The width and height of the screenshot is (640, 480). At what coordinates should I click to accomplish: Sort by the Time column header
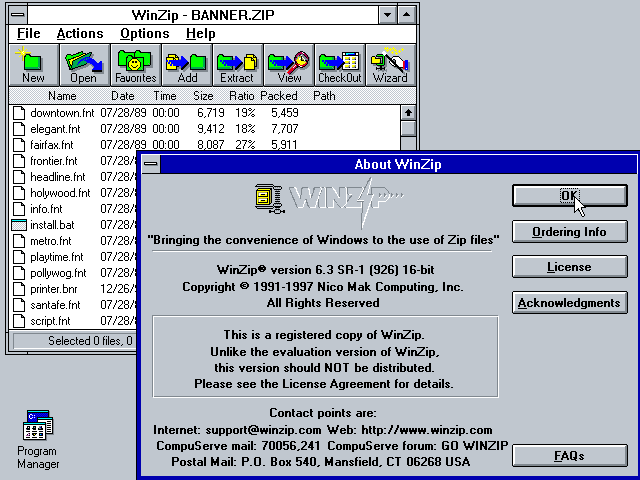click(165, 96)
